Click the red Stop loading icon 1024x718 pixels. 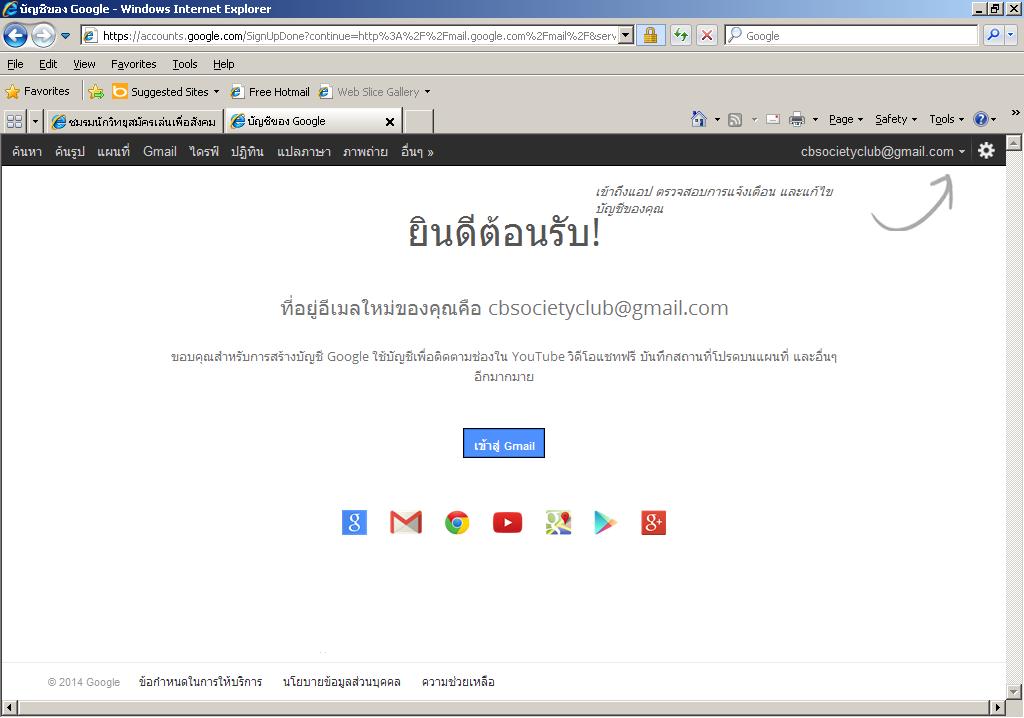click(707, 35)
